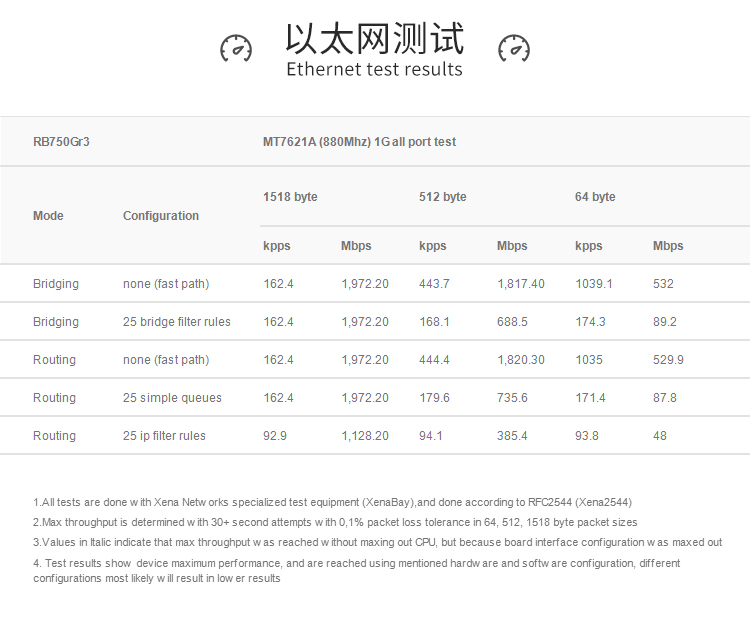750x633 pixels.
Task: Click the Mbps header under 1518 byte
Action: (356, 246)
